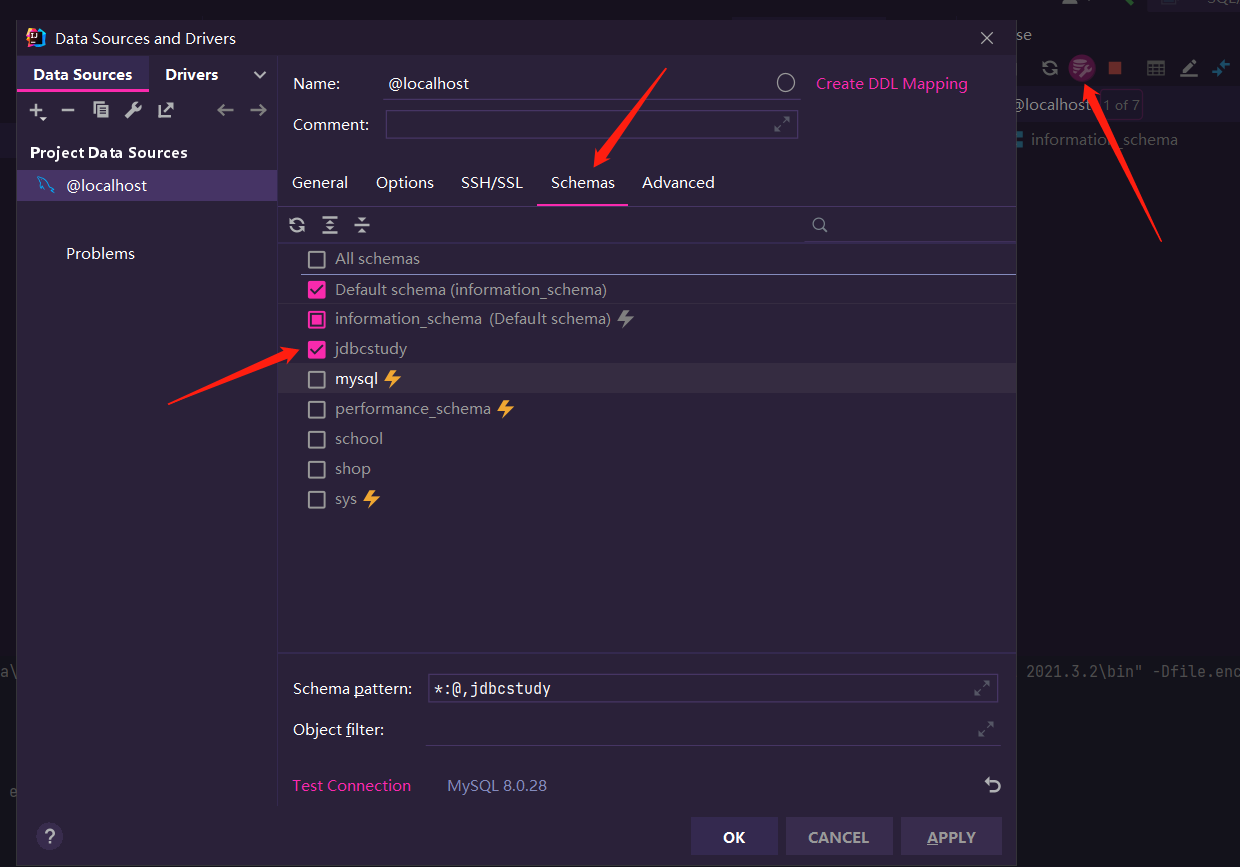This screenshot has width=1240, height=867.
Task: Open the tabs dropdown chevron beside Drivers
Action: [x=260, y=75]
